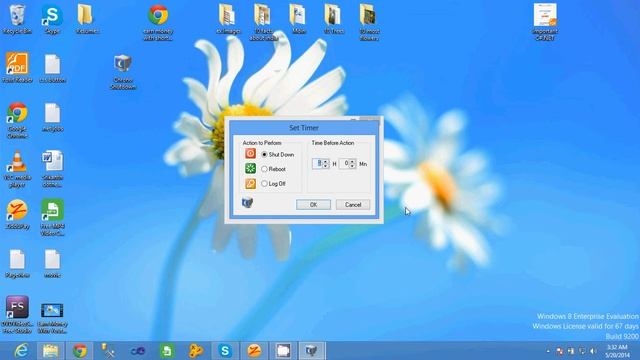Select the plain folder icon next to Skype shortcut

tap(86, 19)
